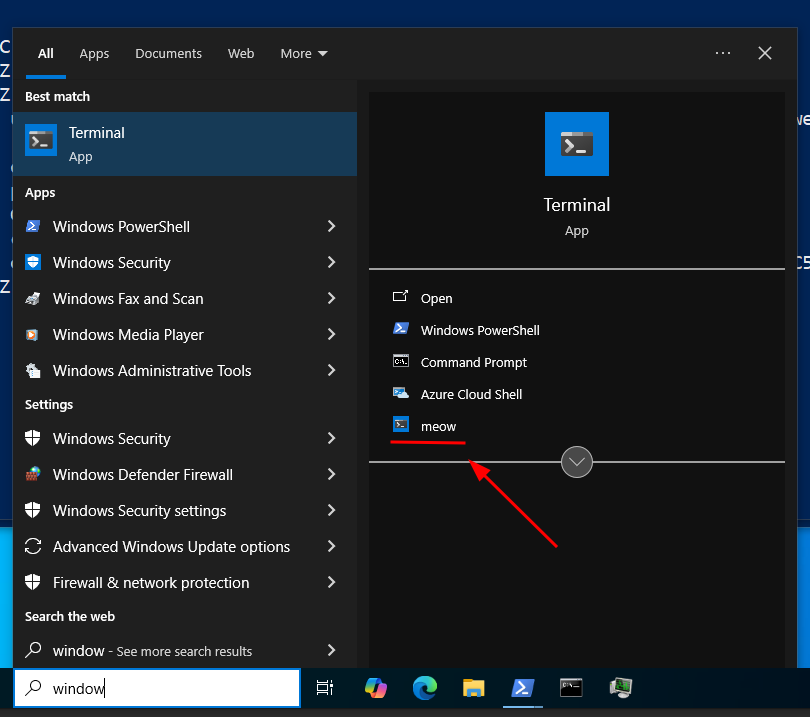
Task: Launch Azure Cloud Shell profile
Action: coord(471,395)
